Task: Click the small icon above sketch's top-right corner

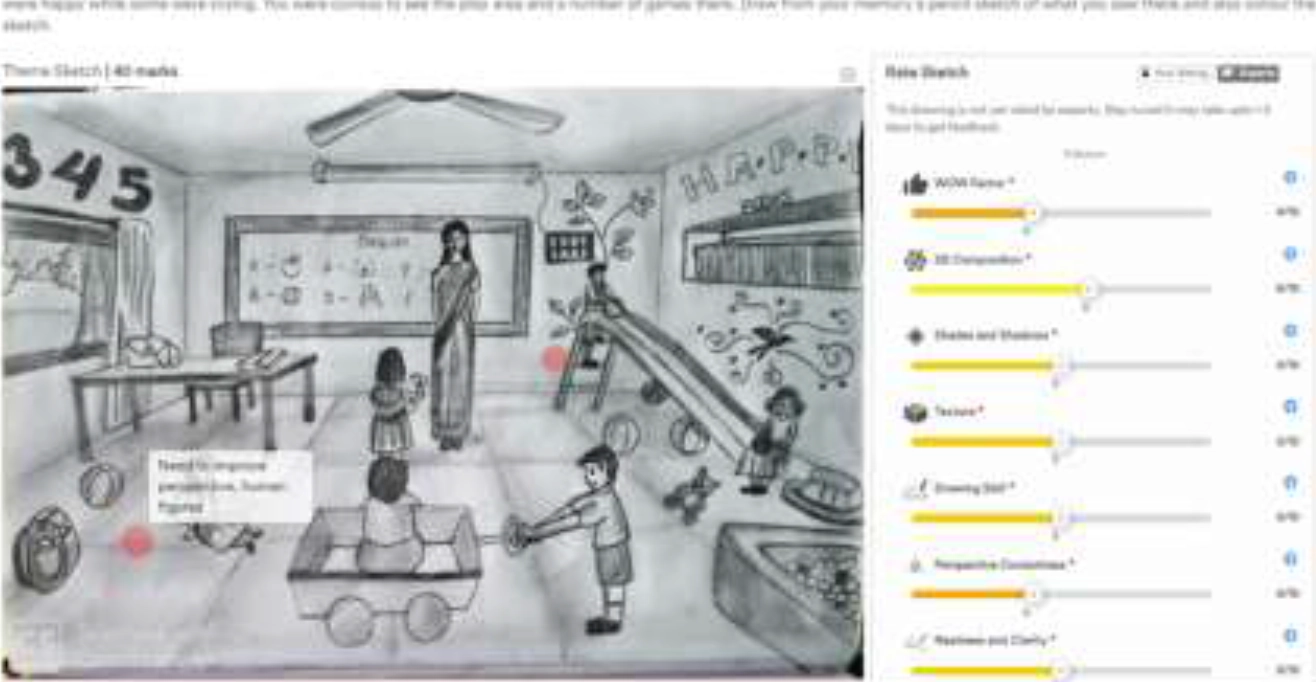Action: click(847, 75)
